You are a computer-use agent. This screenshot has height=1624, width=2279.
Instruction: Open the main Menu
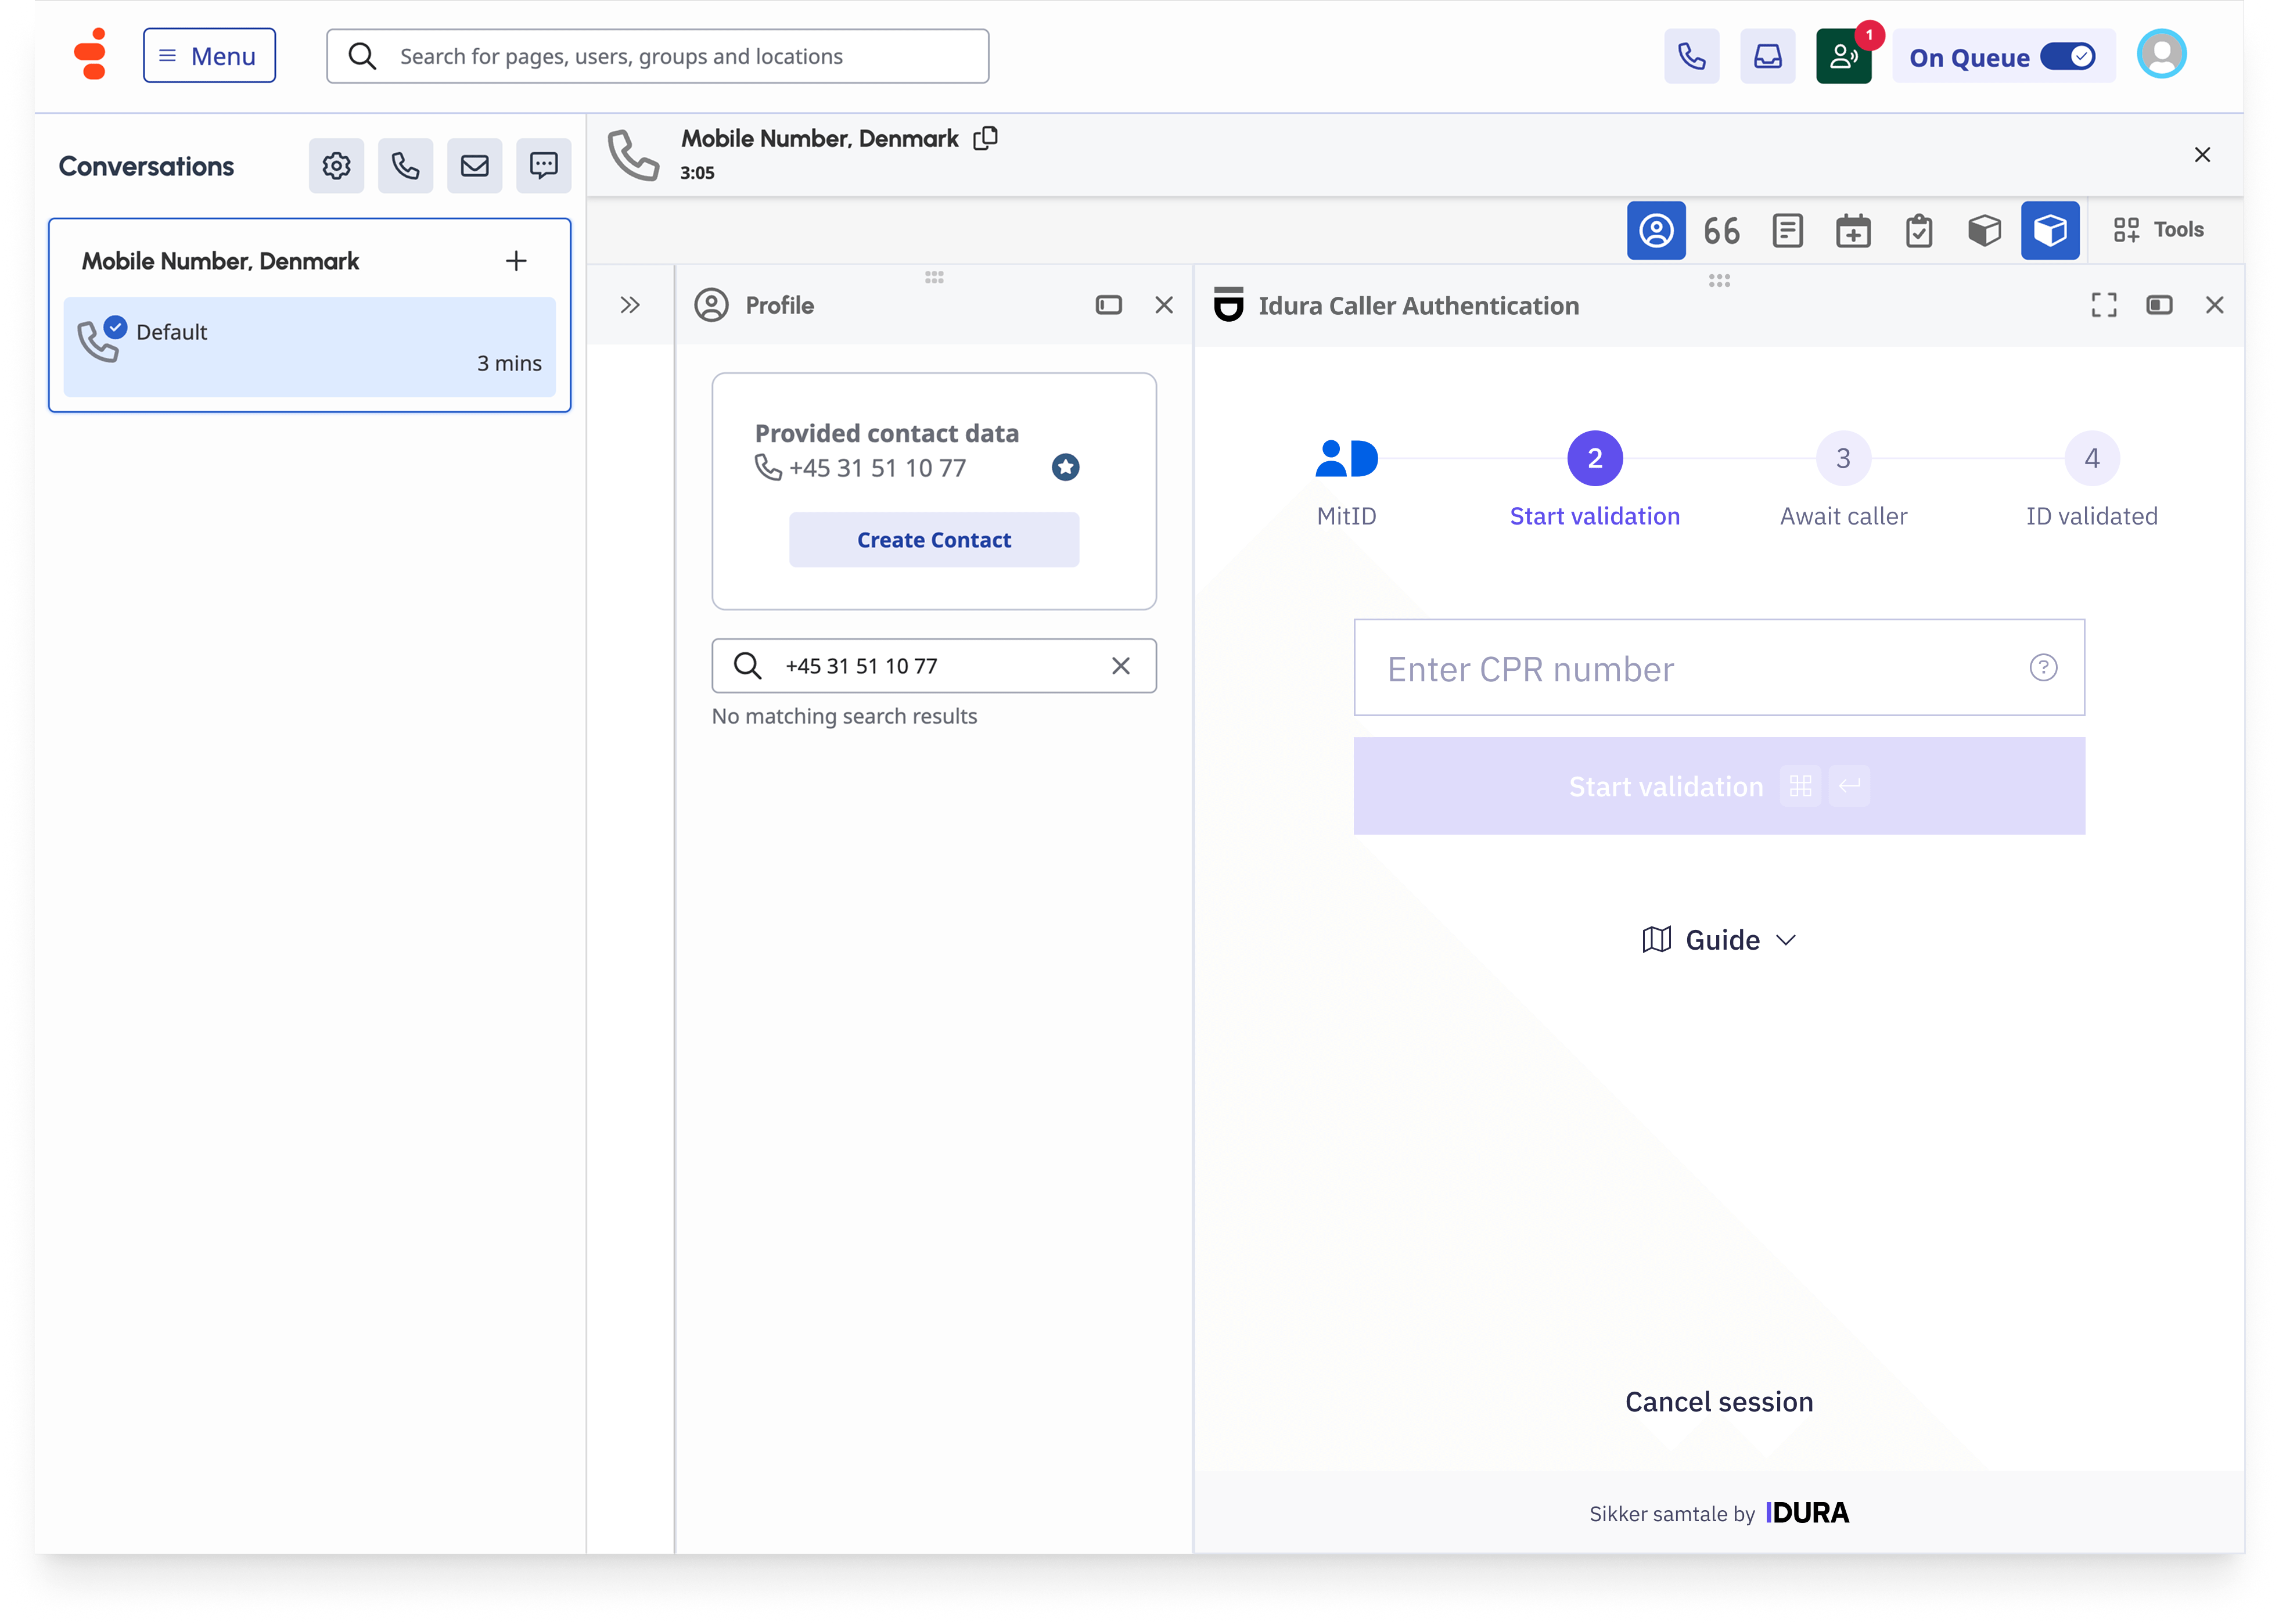[x=209, y=56]
